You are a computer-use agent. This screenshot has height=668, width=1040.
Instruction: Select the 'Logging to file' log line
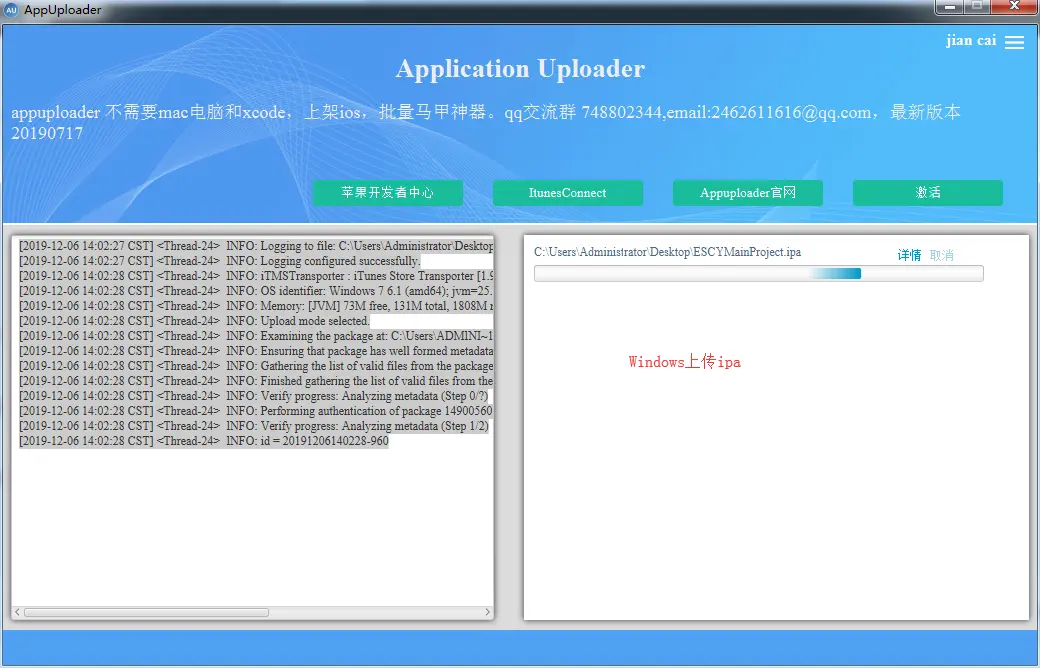[x=256, y=245]
